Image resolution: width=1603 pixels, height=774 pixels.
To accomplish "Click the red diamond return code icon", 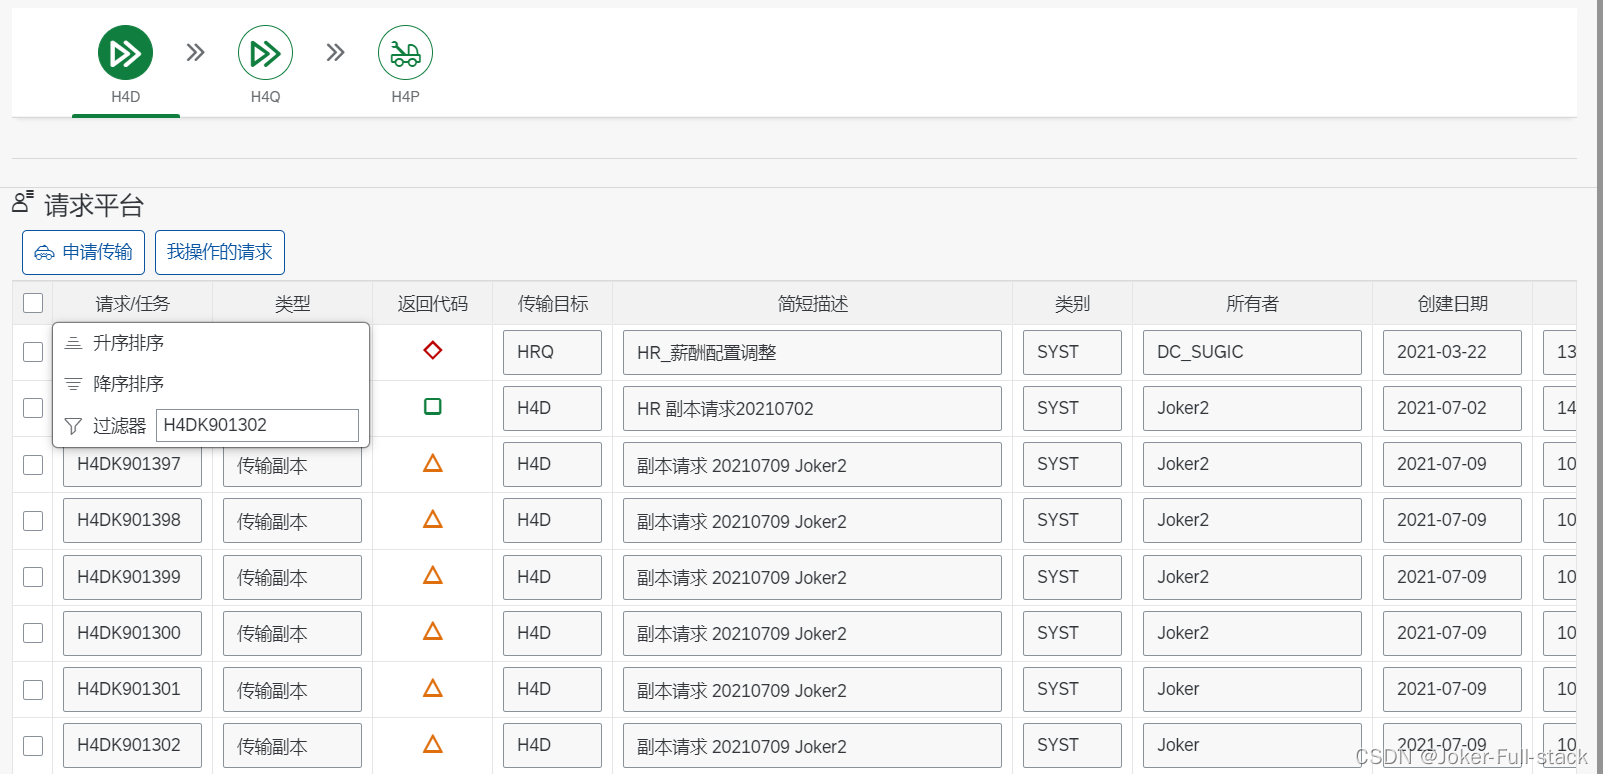I will click(433, 350).
